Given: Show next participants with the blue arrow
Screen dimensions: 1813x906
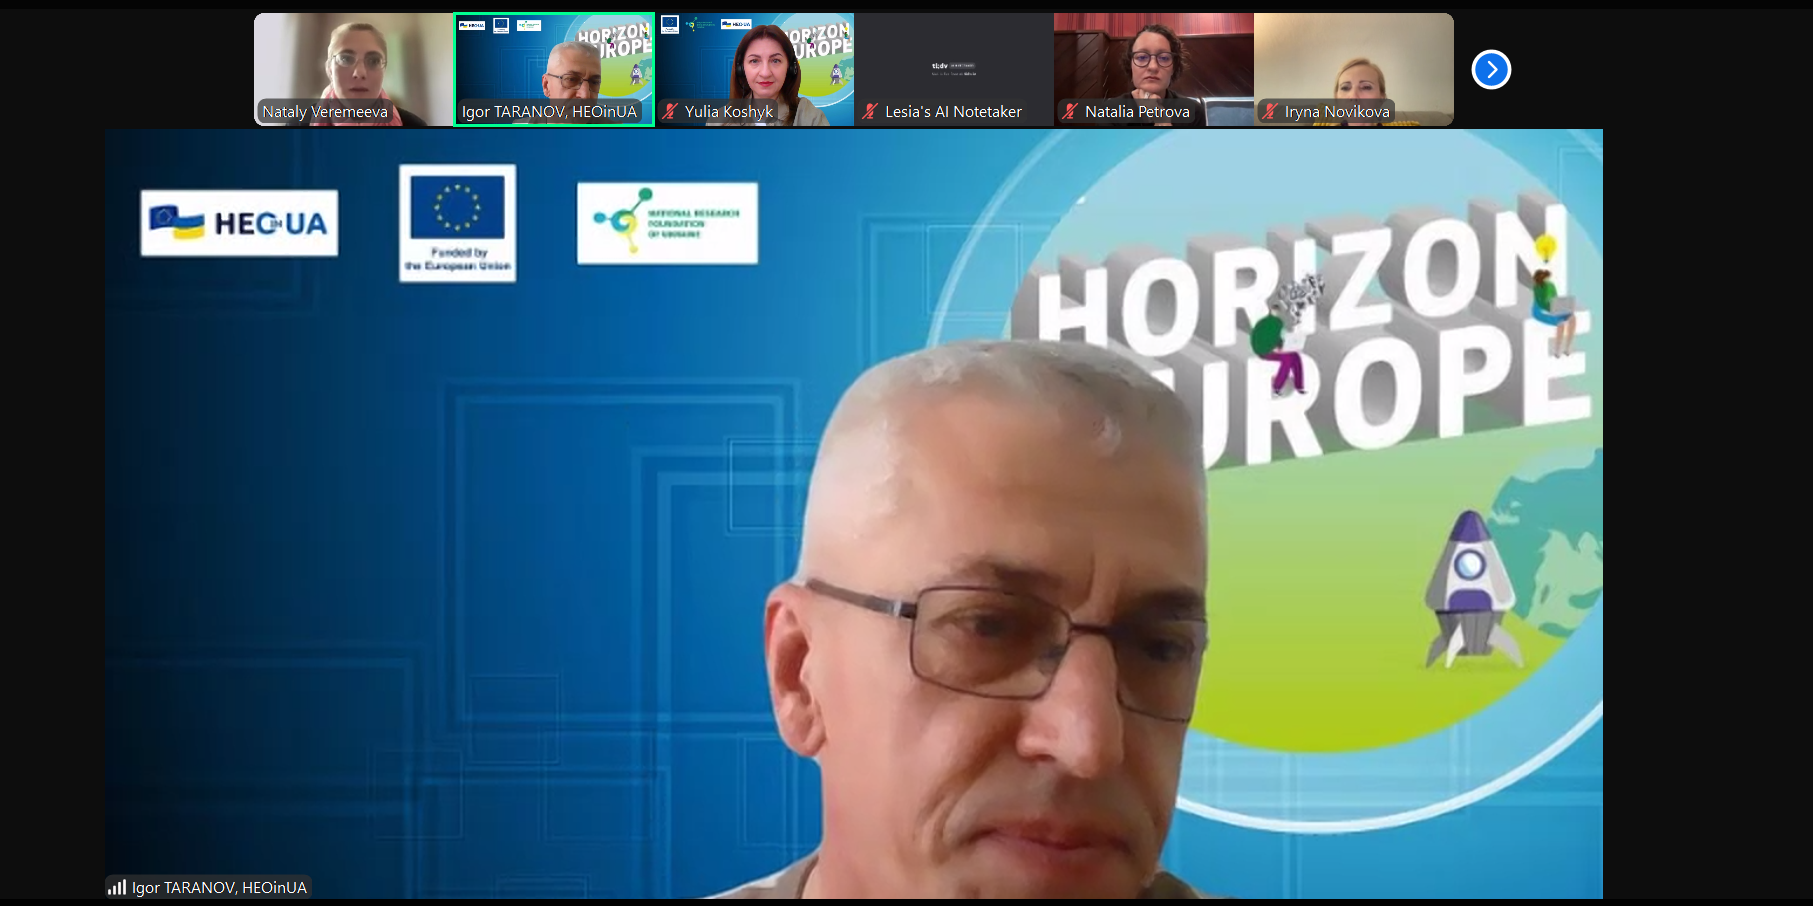Looking at the screenshot, I should pos(1491,69).
